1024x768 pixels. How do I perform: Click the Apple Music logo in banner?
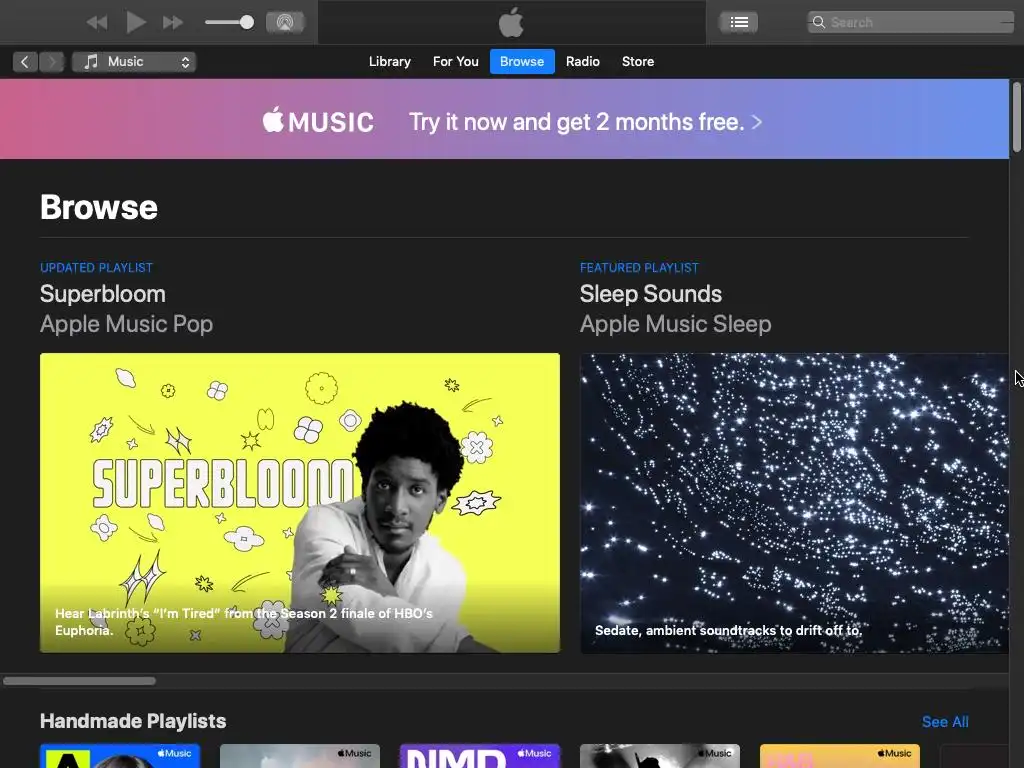(318, 121)
